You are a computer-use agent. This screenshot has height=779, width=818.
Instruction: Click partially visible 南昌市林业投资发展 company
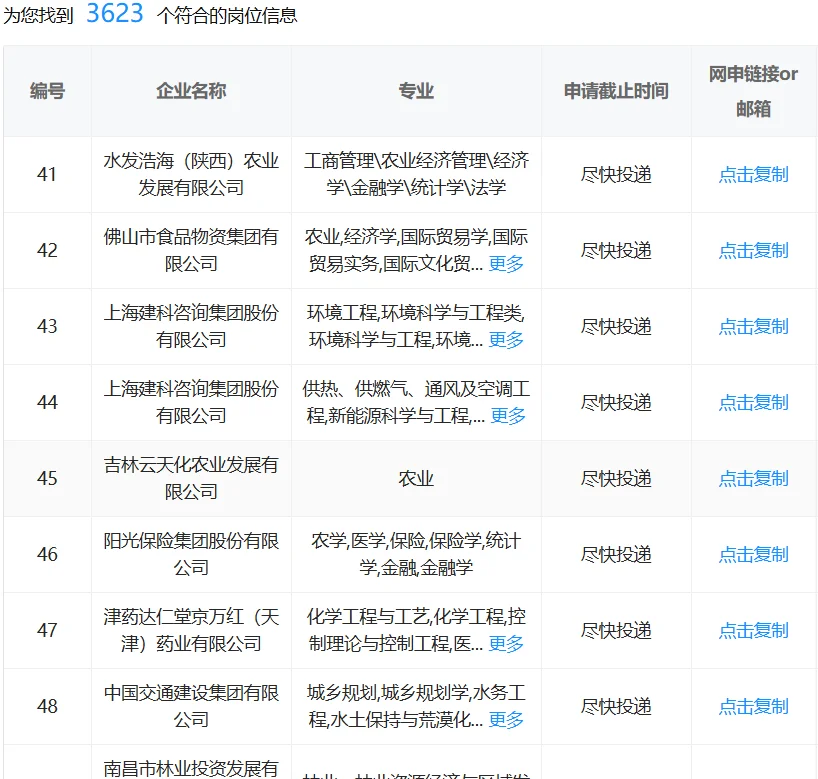(x=191, y=769)
